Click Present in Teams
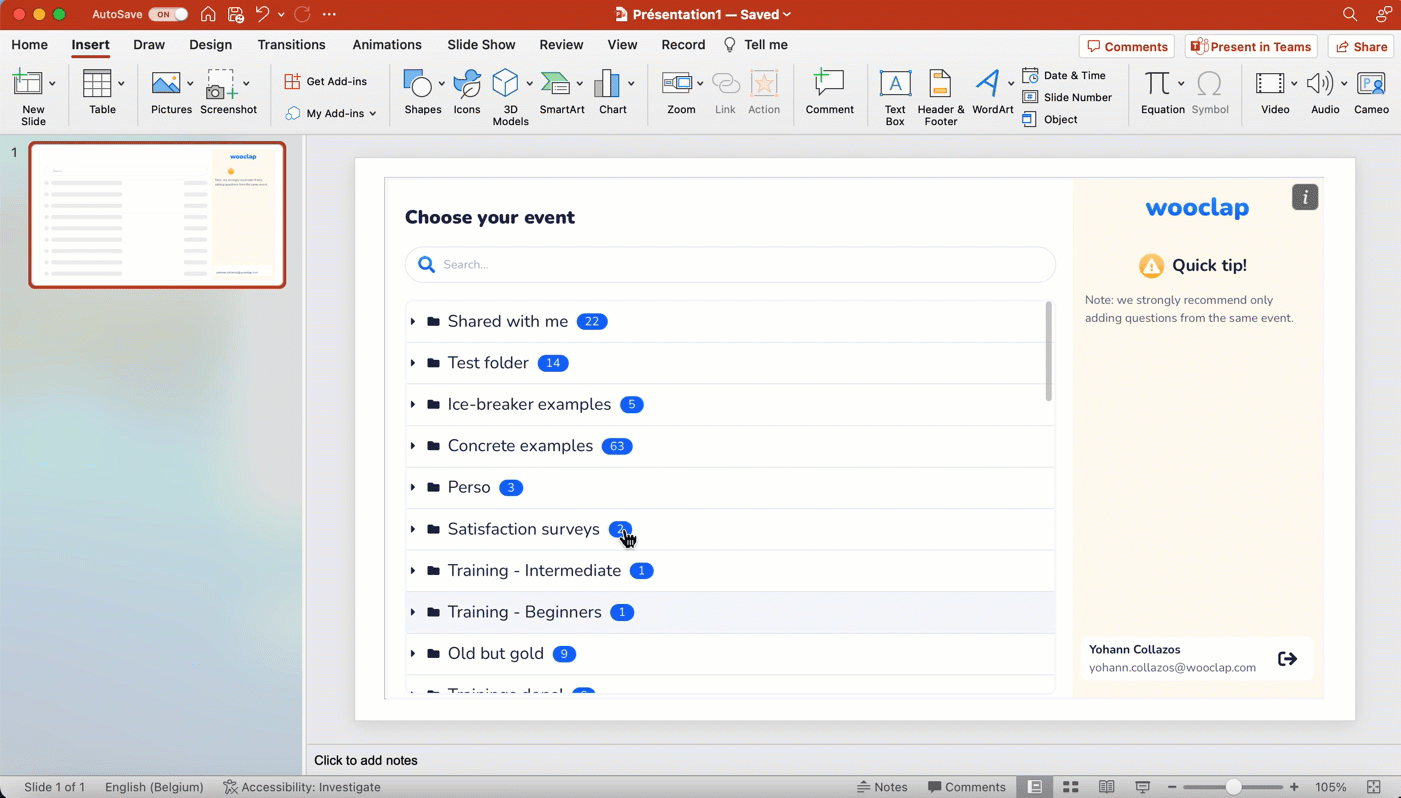This screenshot has width=1401, height=798. (1251, 47)
